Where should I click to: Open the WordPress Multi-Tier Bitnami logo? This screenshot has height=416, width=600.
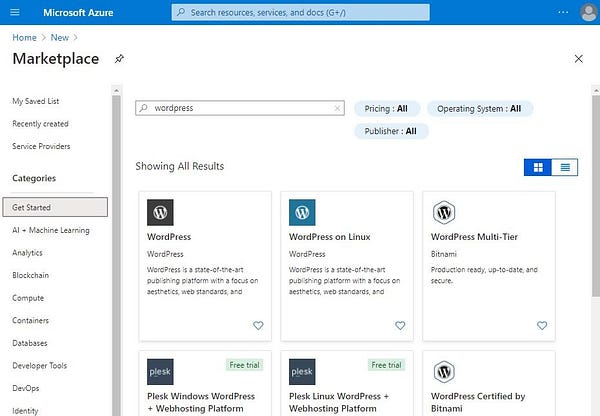tap(444, 212)
